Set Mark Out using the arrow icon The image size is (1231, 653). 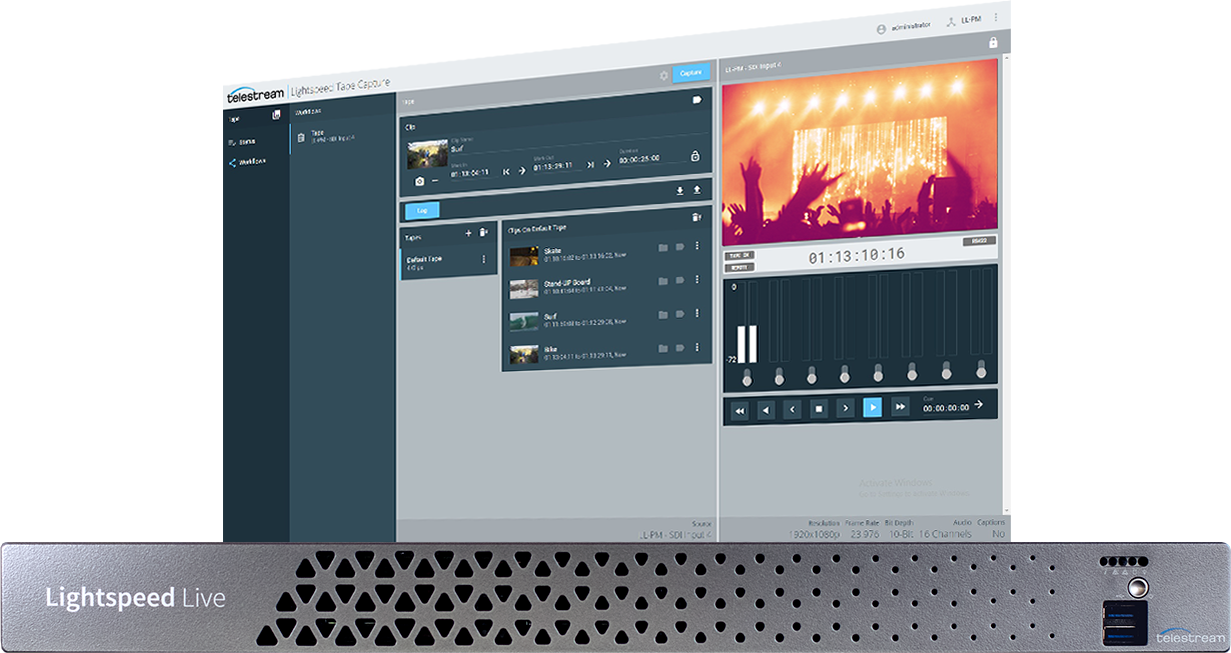click(x=606, y=164)
